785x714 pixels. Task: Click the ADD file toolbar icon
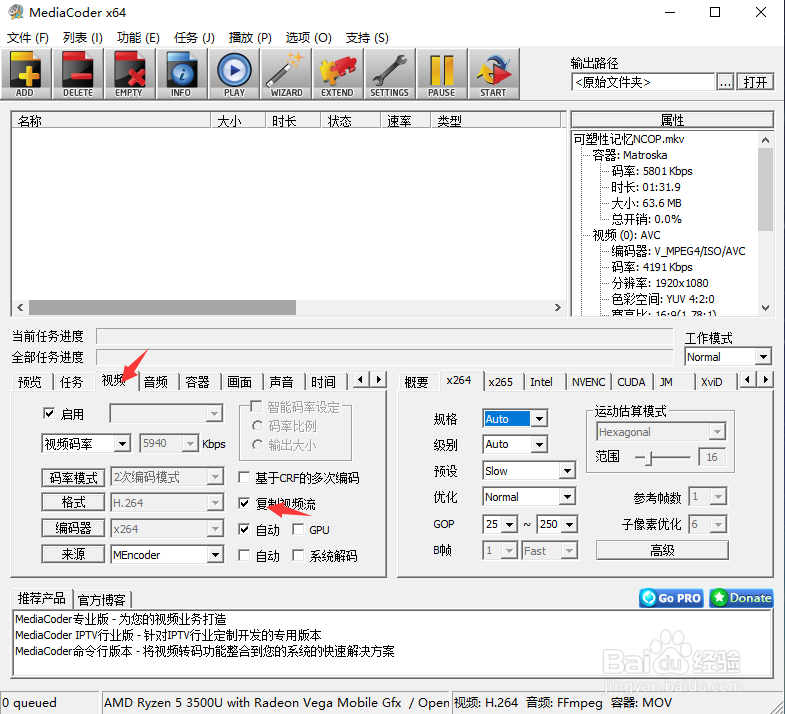(x=26, y=74)
